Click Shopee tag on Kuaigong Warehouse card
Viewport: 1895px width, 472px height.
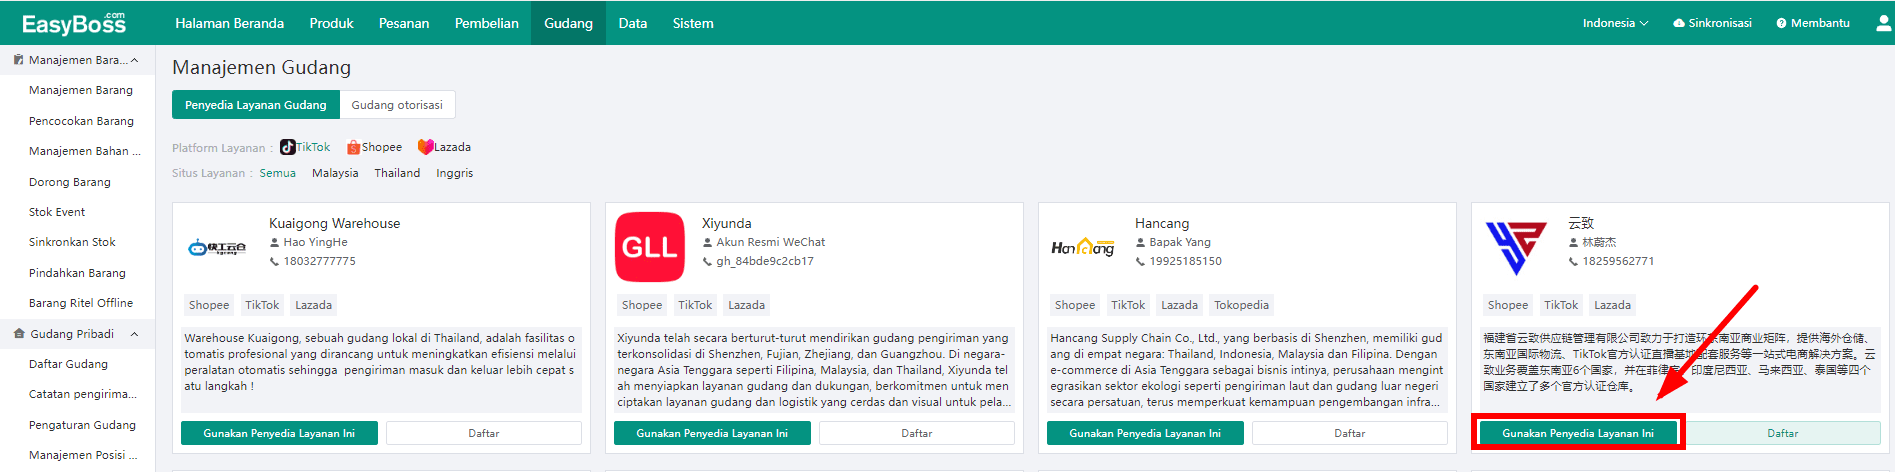pyautogui.click(x=209, y=305)
